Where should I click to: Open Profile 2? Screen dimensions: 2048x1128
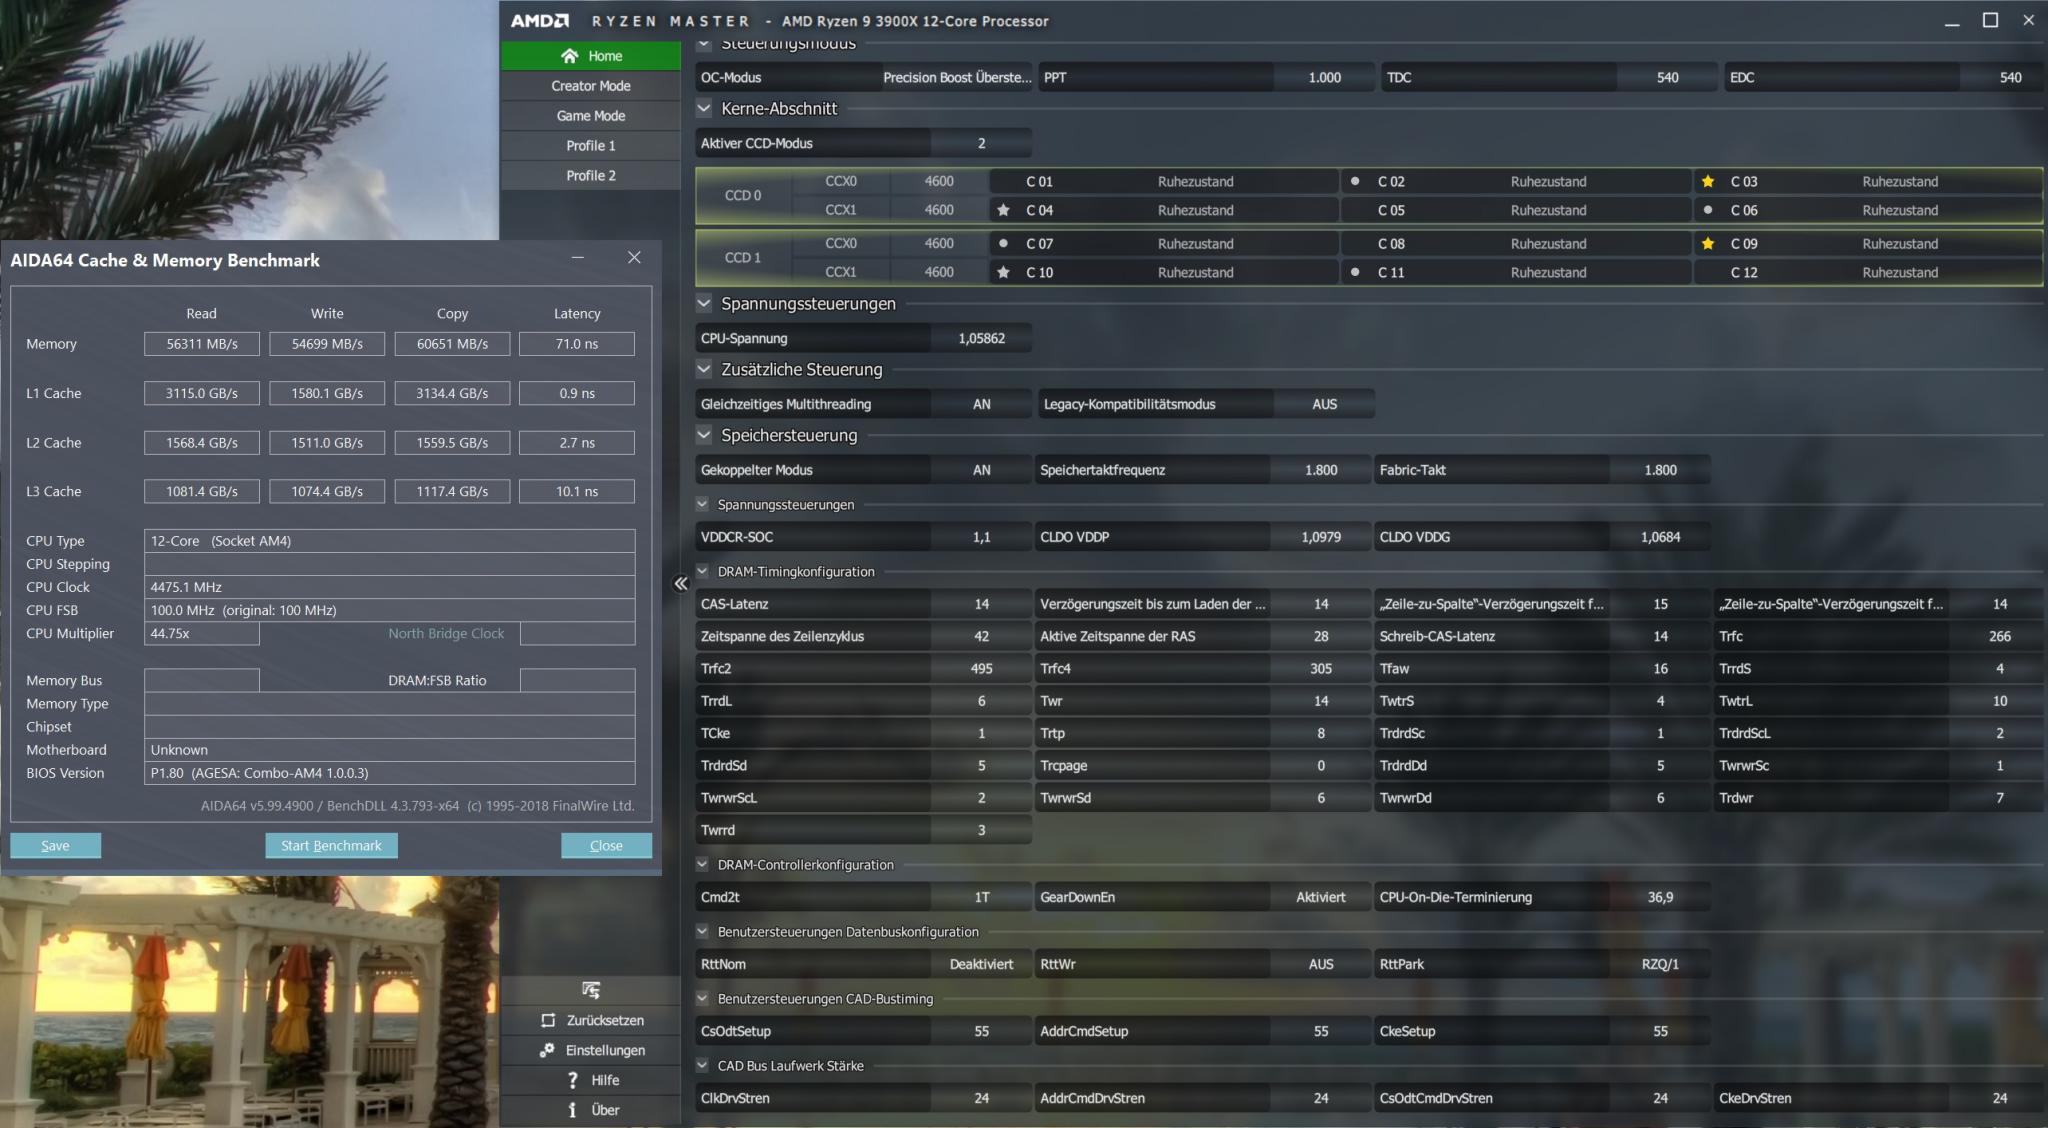point(591,175)
